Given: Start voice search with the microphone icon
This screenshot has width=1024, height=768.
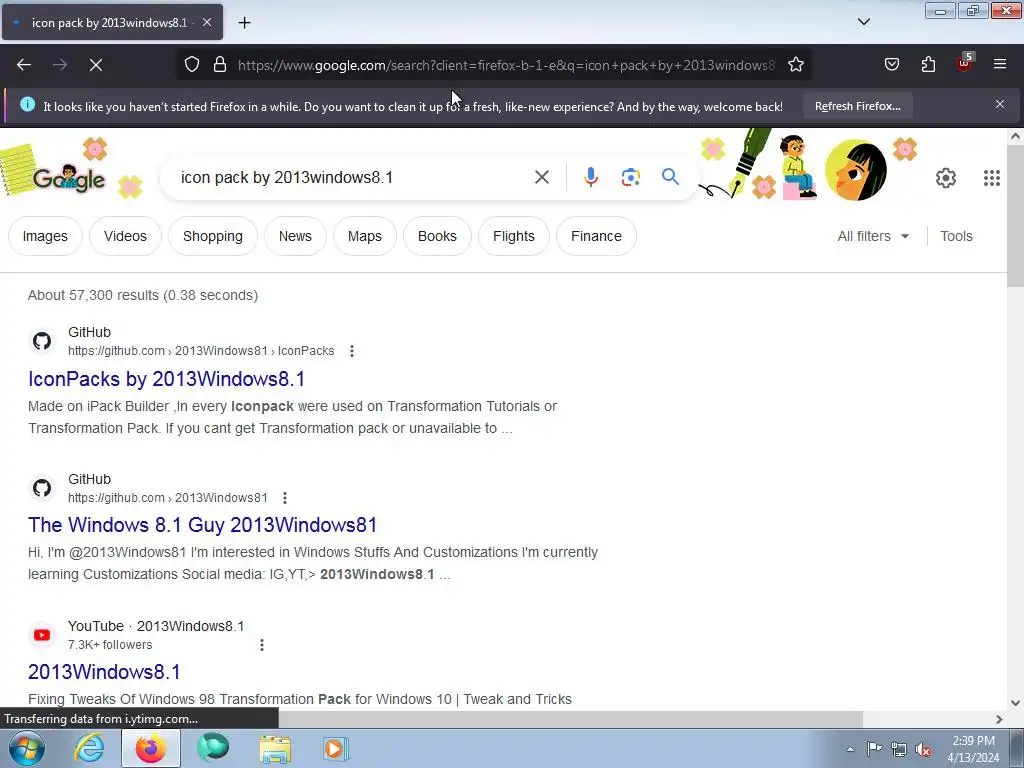Looking at the screenshot, I should tap(590, 177).
